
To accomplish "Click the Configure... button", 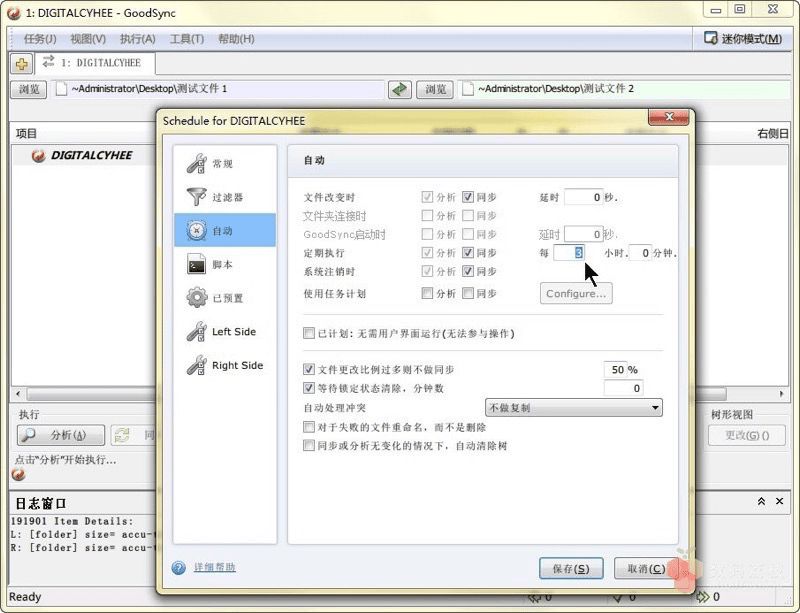I will [x=576, y=293].
